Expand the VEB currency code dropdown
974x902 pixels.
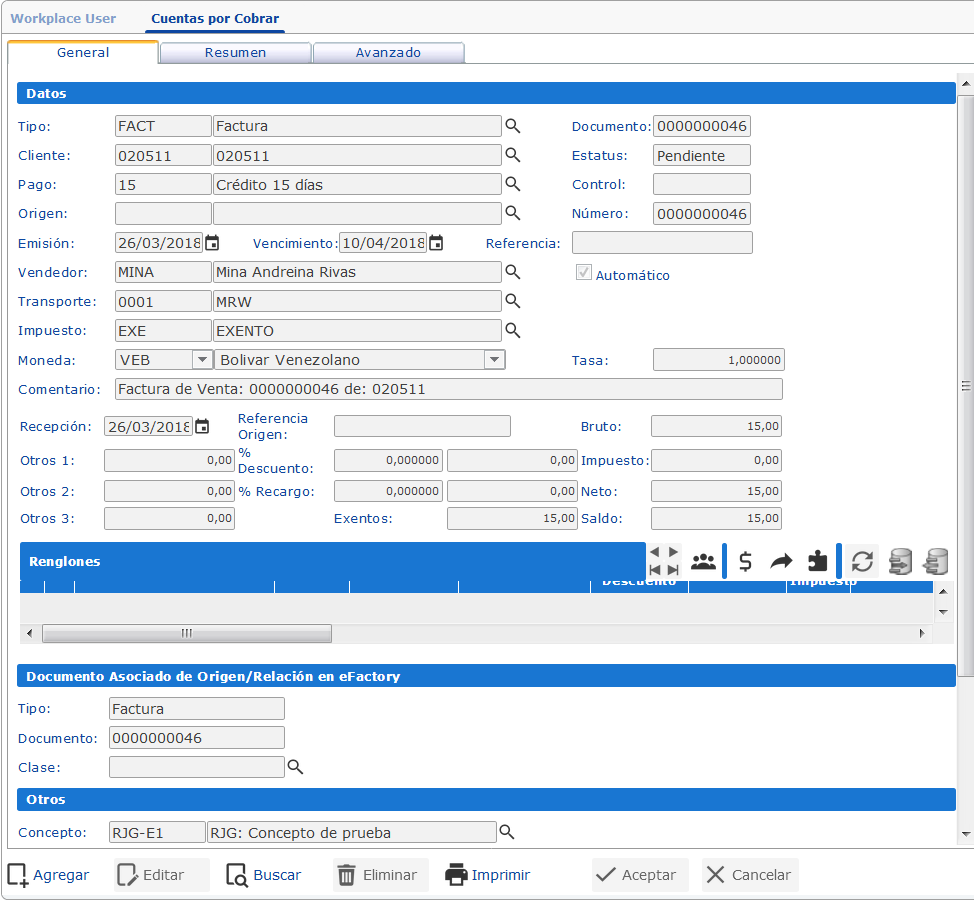tap(201, 360)
